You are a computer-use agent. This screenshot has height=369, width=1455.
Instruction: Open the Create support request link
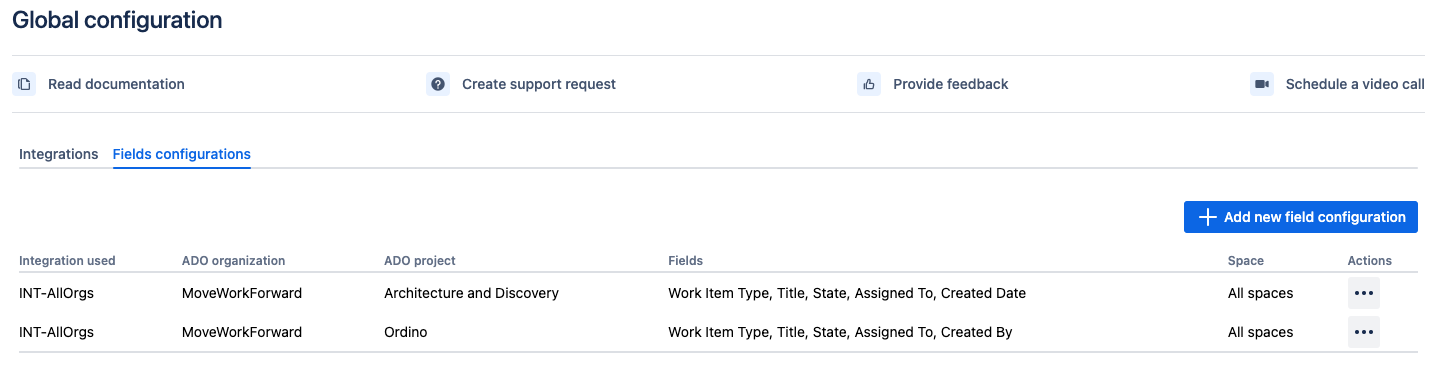[539, 84]
